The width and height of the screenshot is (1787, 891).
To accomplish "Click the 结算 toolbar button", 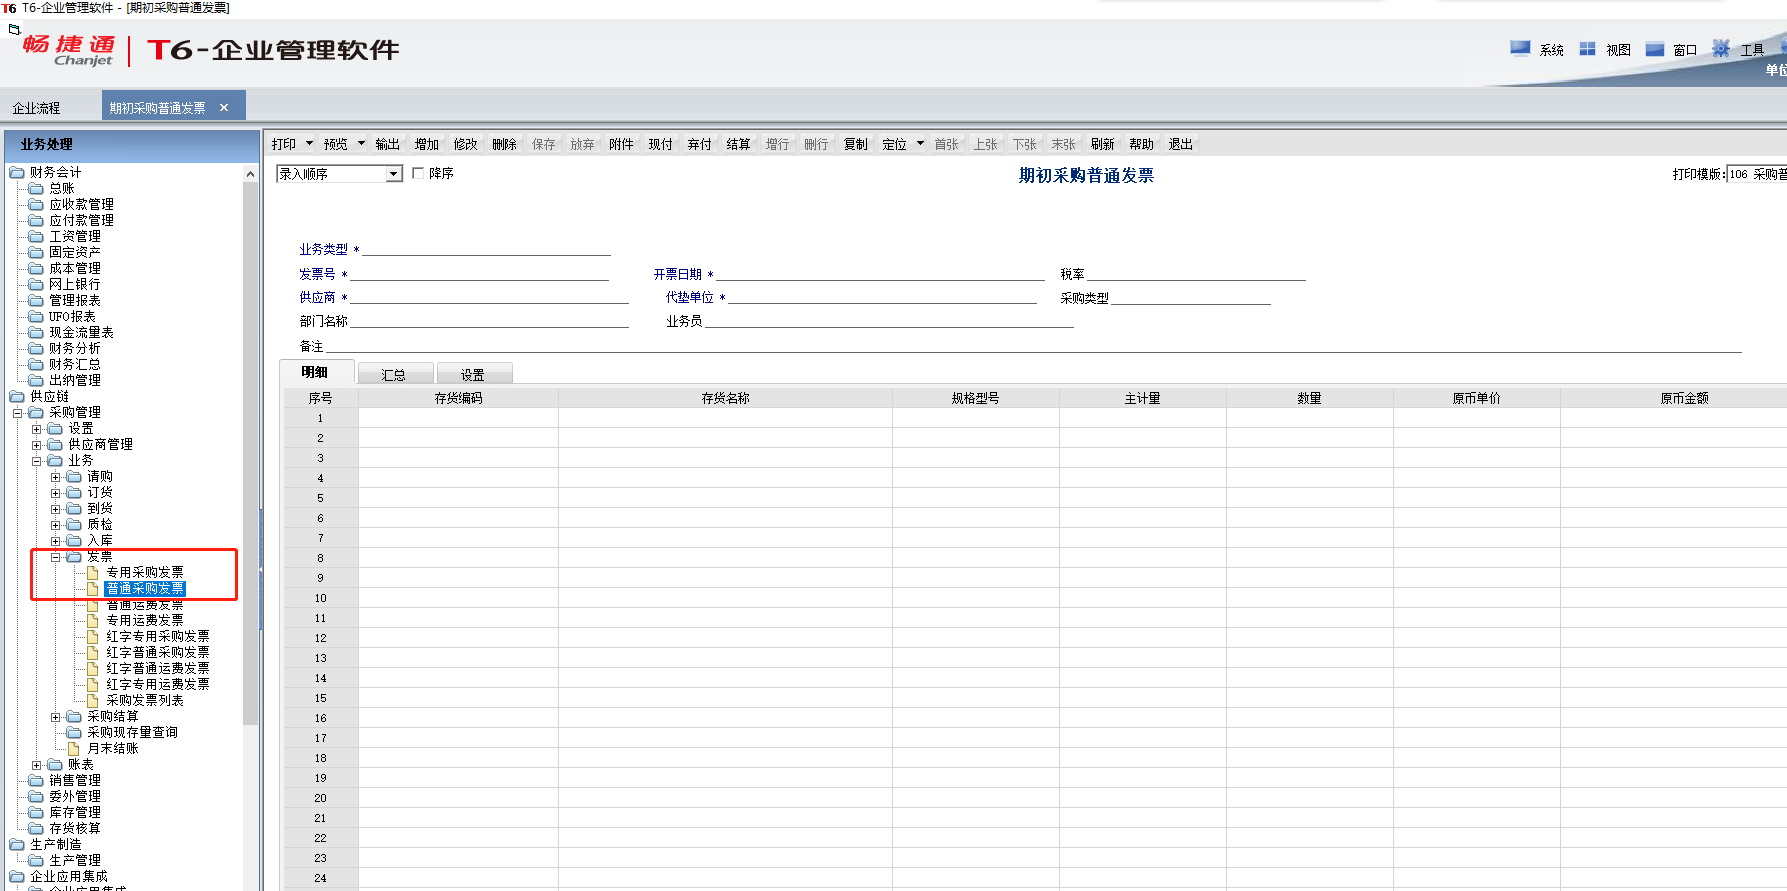I will 739,144.
